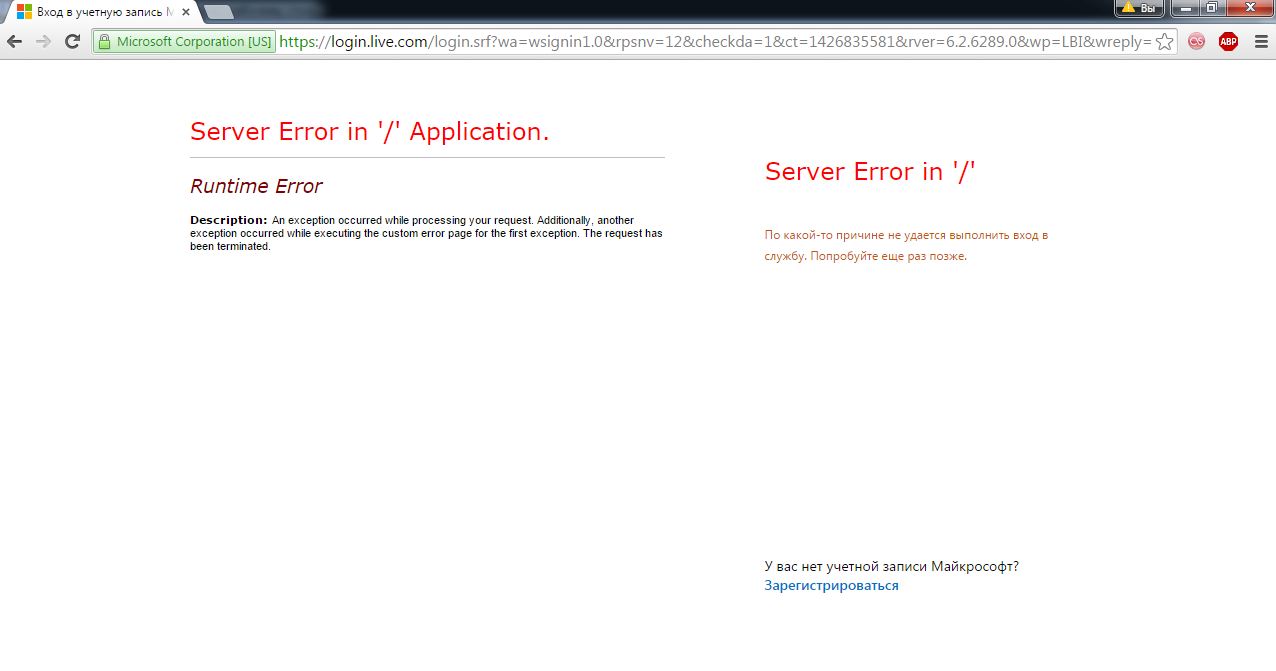Open the 'Вы' profile switcher button
The height and width of the screenshot is (671, 1276).
1139,8
